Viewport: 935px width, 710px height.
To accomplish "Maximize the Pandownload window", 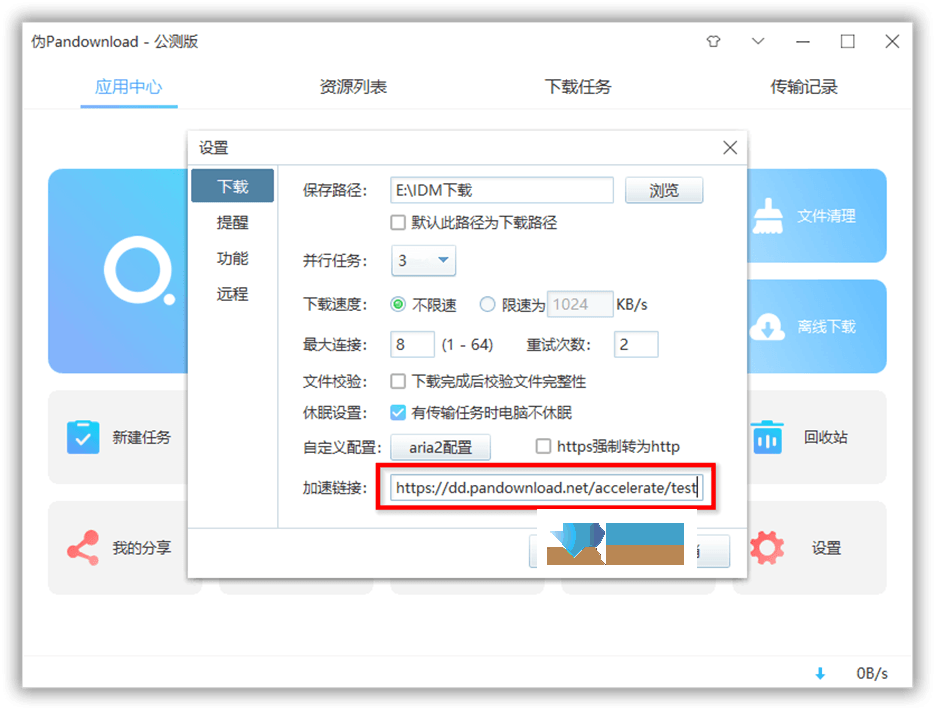I will (847, 41).
